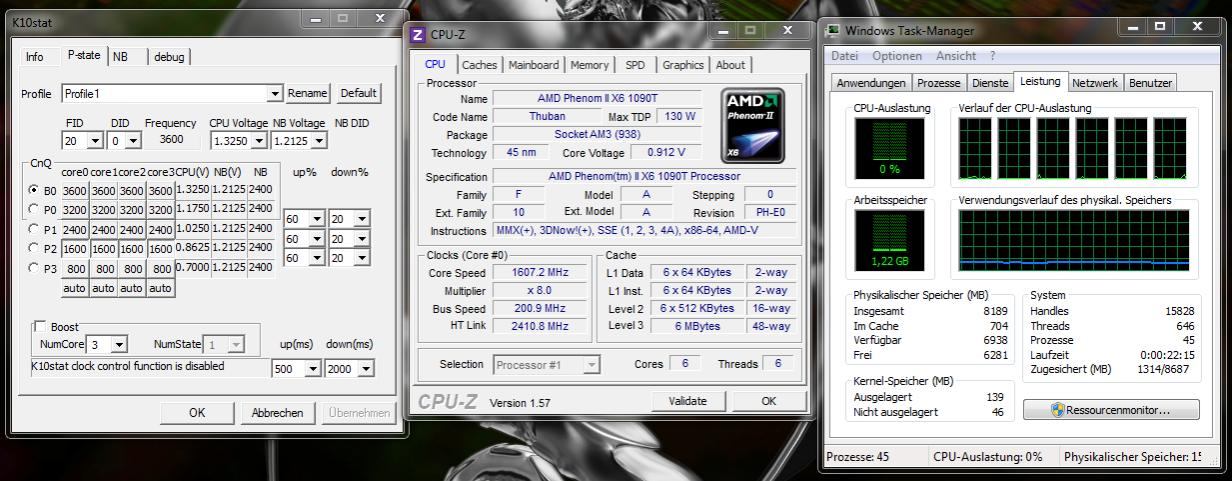This screenshot has height=481, width=1232.
Task: Click the Core Speed value 1607.2 MHz
Action: coord(539,272)
